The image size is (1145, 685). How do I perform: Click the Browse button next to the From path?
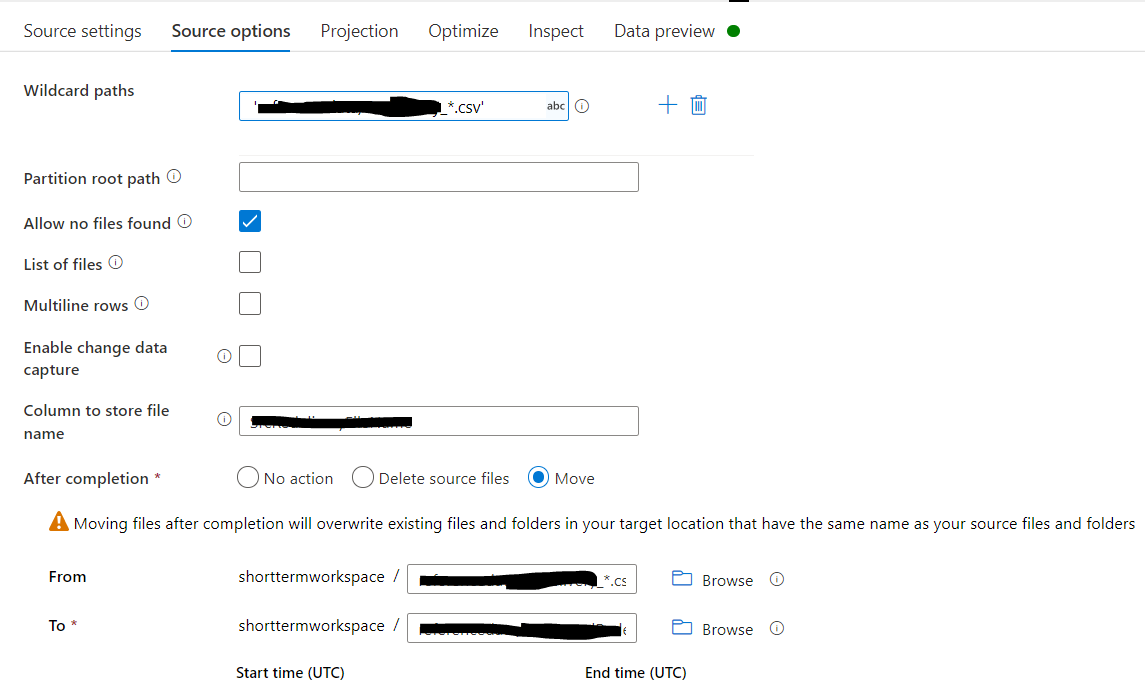[728, 578]
